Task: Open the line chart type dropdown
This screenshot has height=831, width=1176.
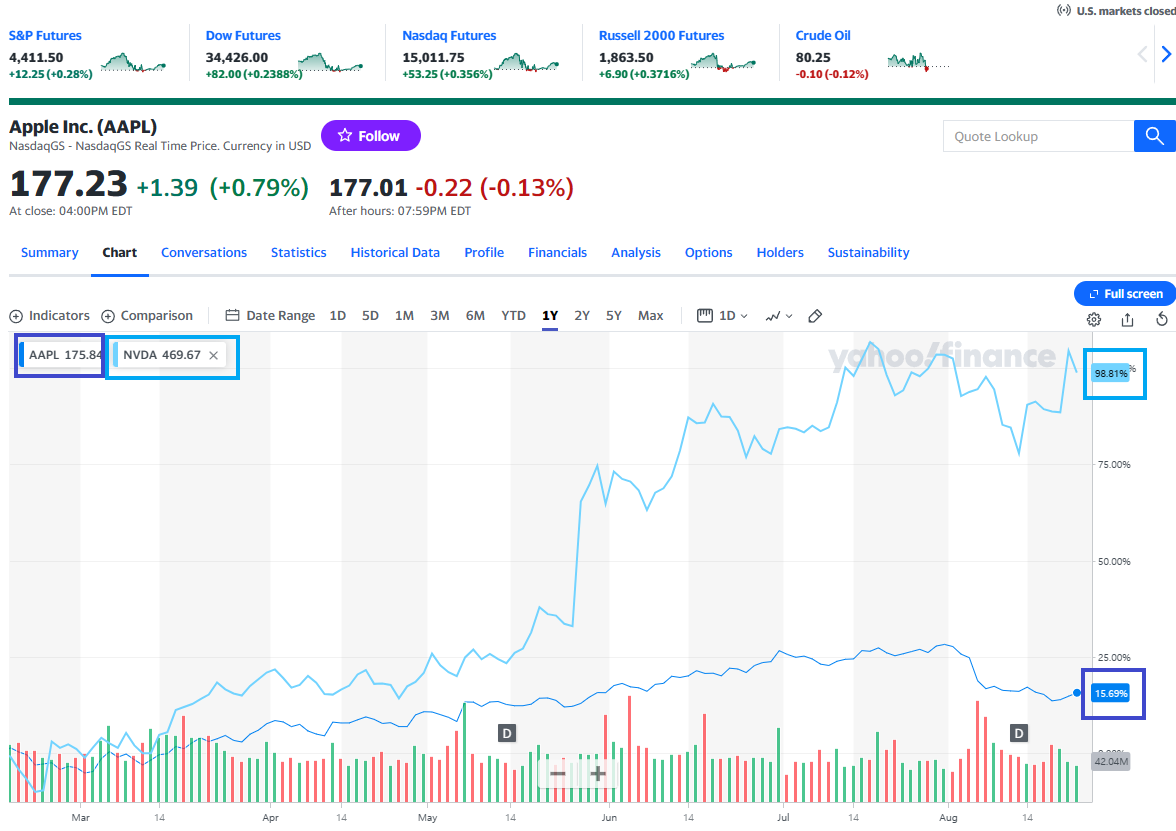Action: (x=778, y=316)
